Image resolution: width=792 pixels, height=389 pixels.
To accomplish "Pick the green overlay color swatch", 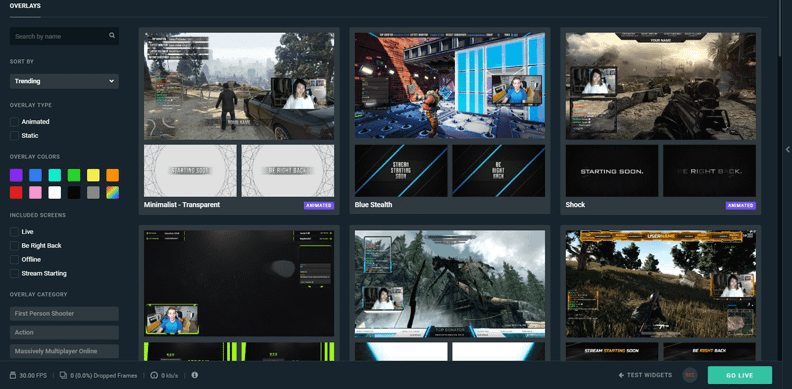I will 74,175.
